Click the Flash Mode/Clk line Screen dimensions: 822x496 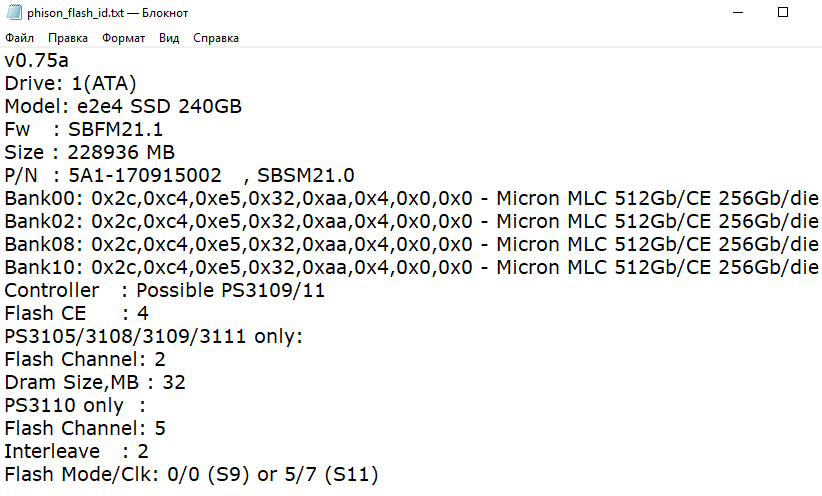click(191, 475)
